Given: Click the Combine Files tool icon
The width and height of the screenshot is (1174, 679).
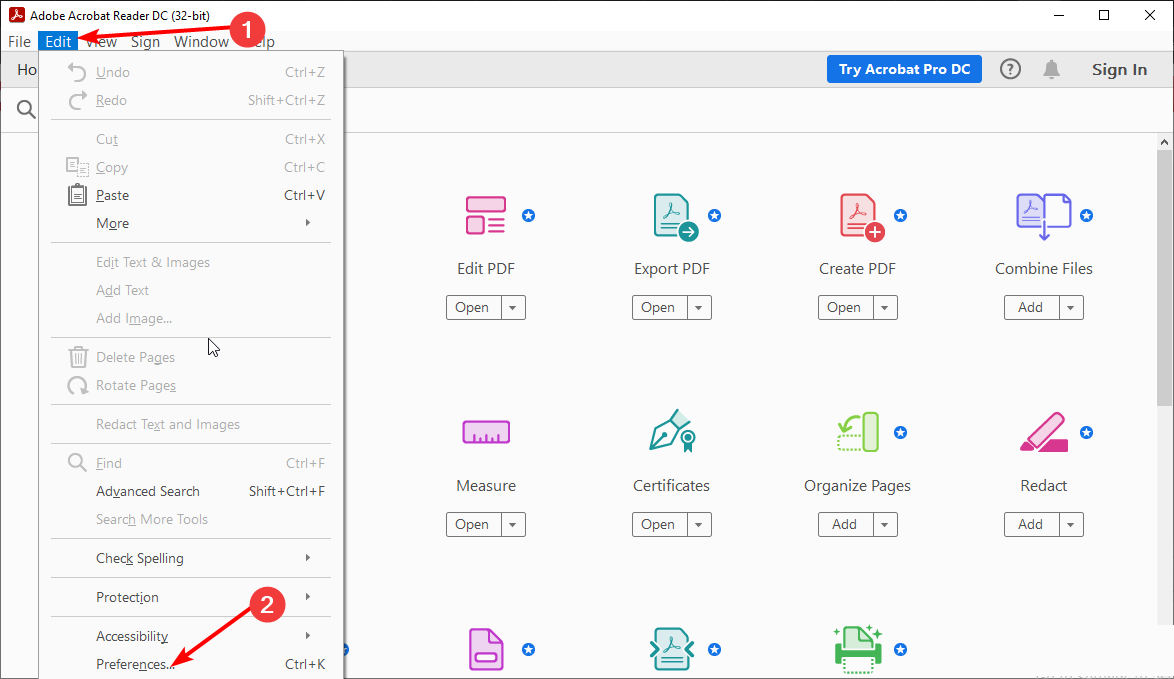Looking at the screenshot, I should [1044, 216].
